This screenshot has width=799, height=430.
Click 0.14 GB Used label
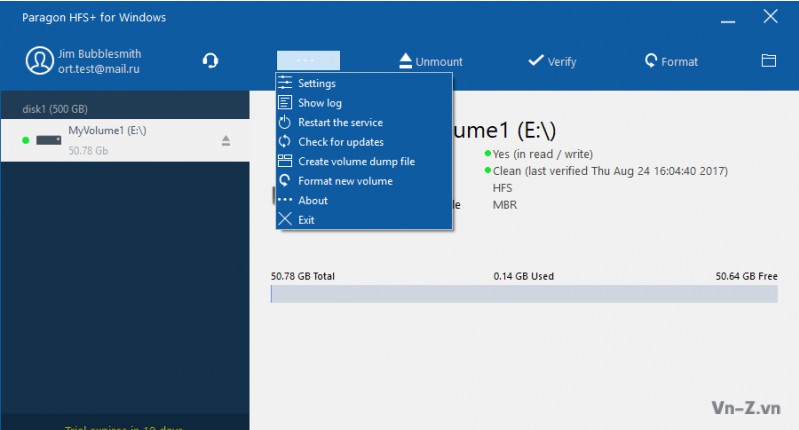click(523, 276)
